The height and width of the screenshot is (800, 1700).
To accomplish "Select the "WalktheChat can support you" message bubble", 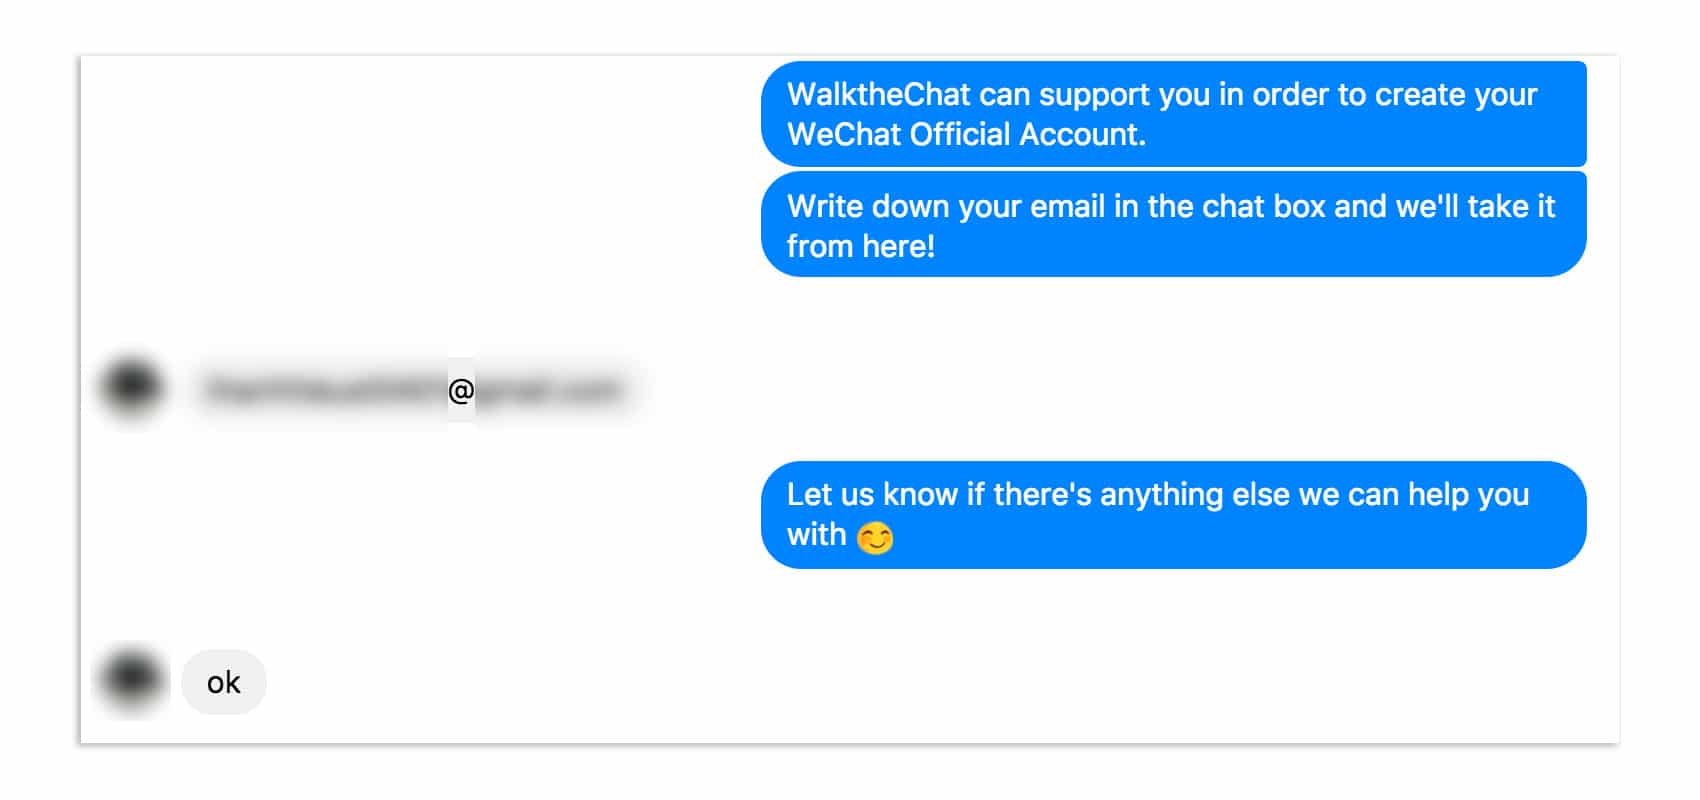I will coord(1174,114).
